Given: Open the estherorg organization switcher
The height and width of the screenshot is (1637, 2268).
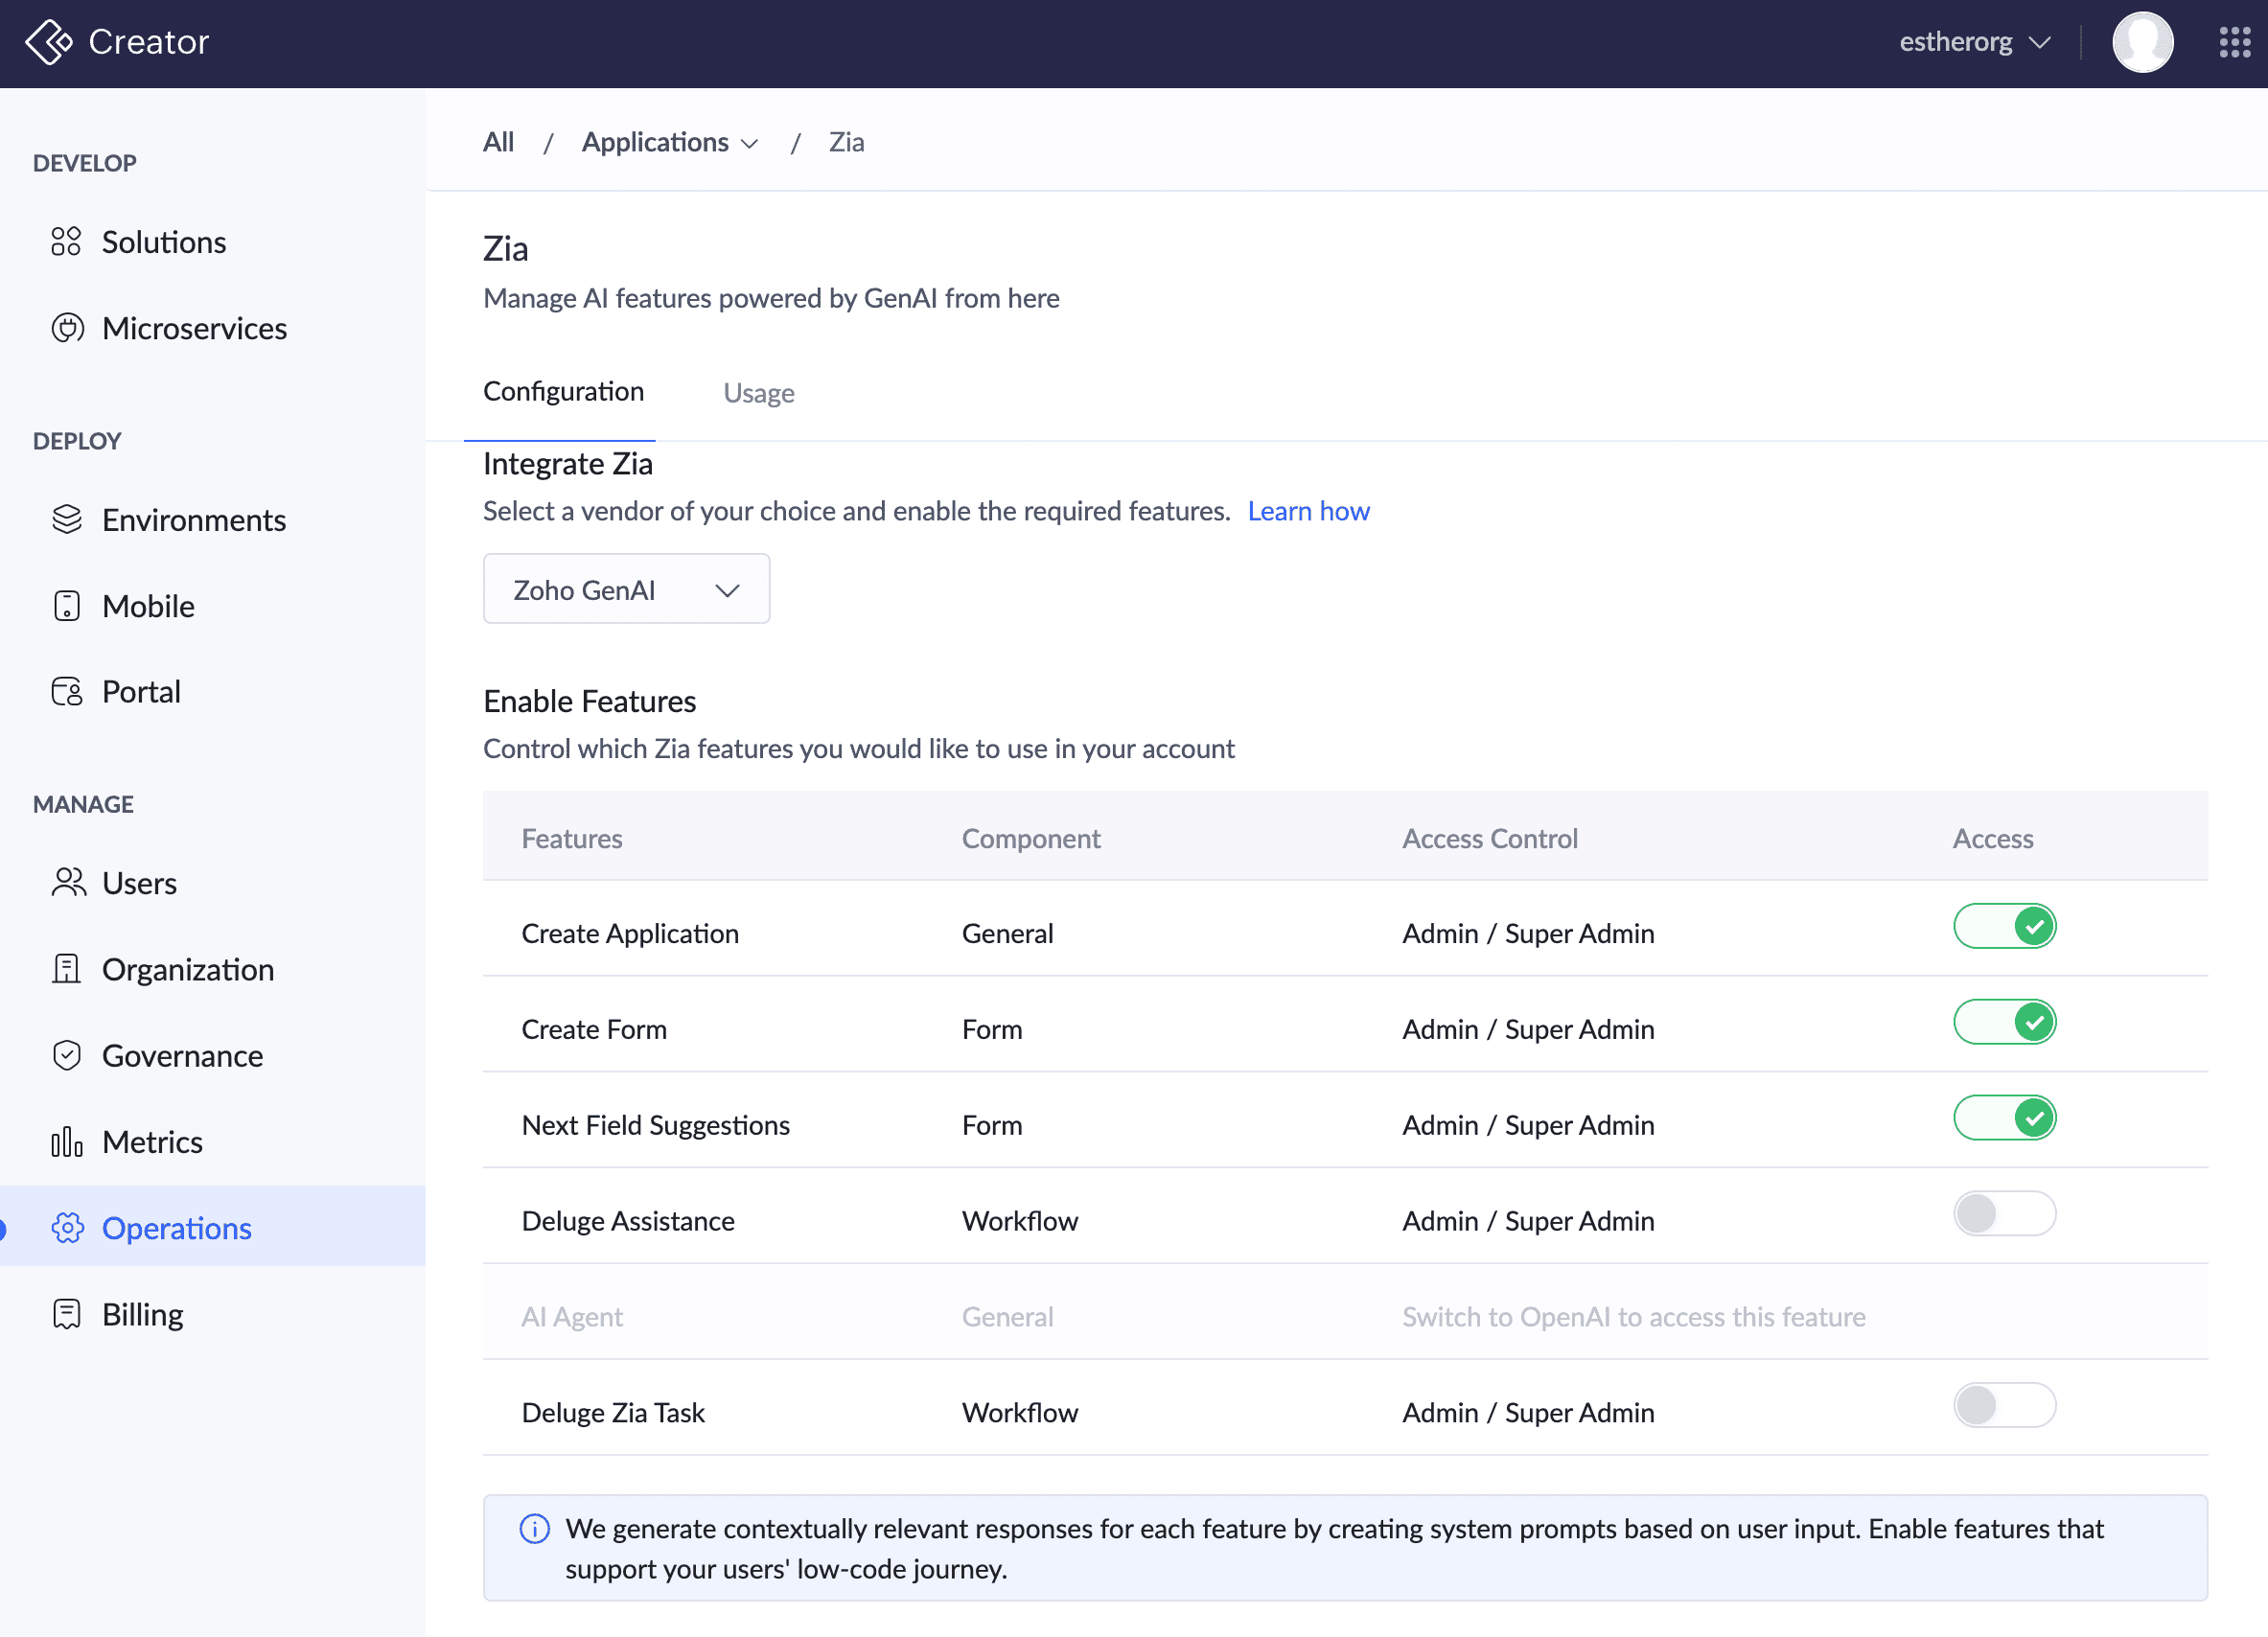Looking at the screenshot, I should pyautogui.click(x=1974, y=42).
